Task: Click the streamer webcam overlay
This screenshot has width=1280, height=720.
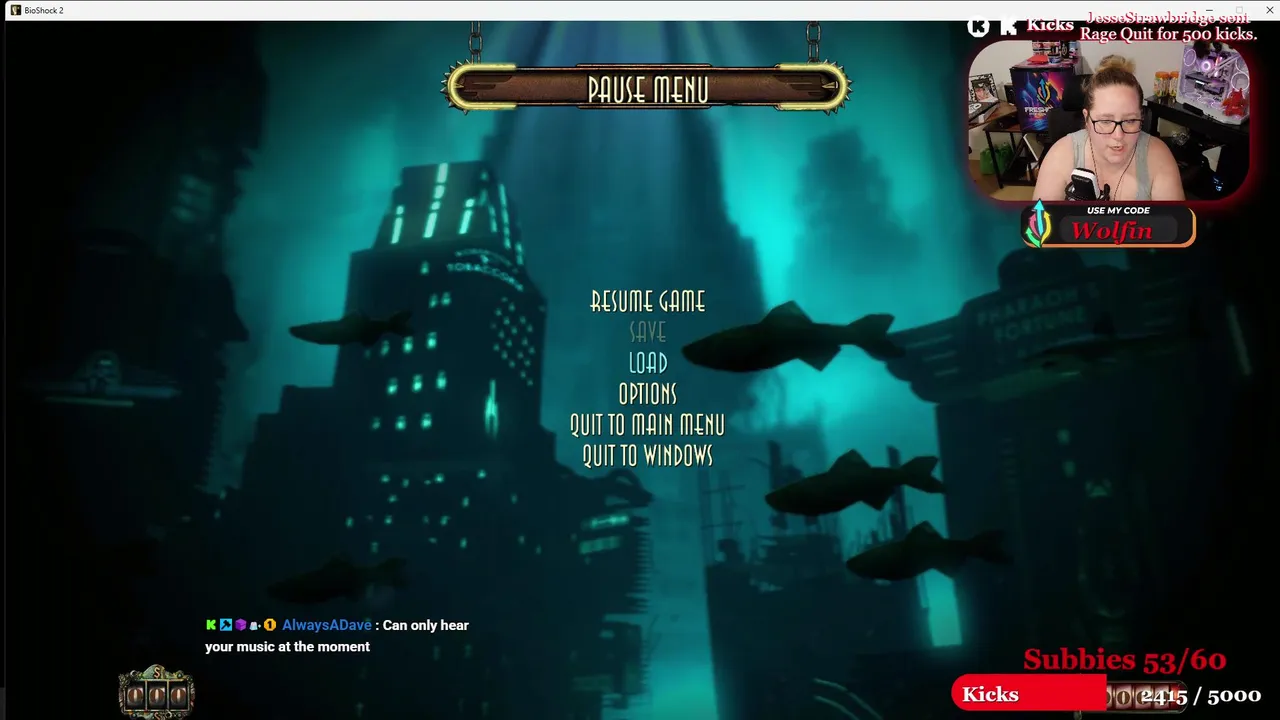Action: click(1108, 120)
